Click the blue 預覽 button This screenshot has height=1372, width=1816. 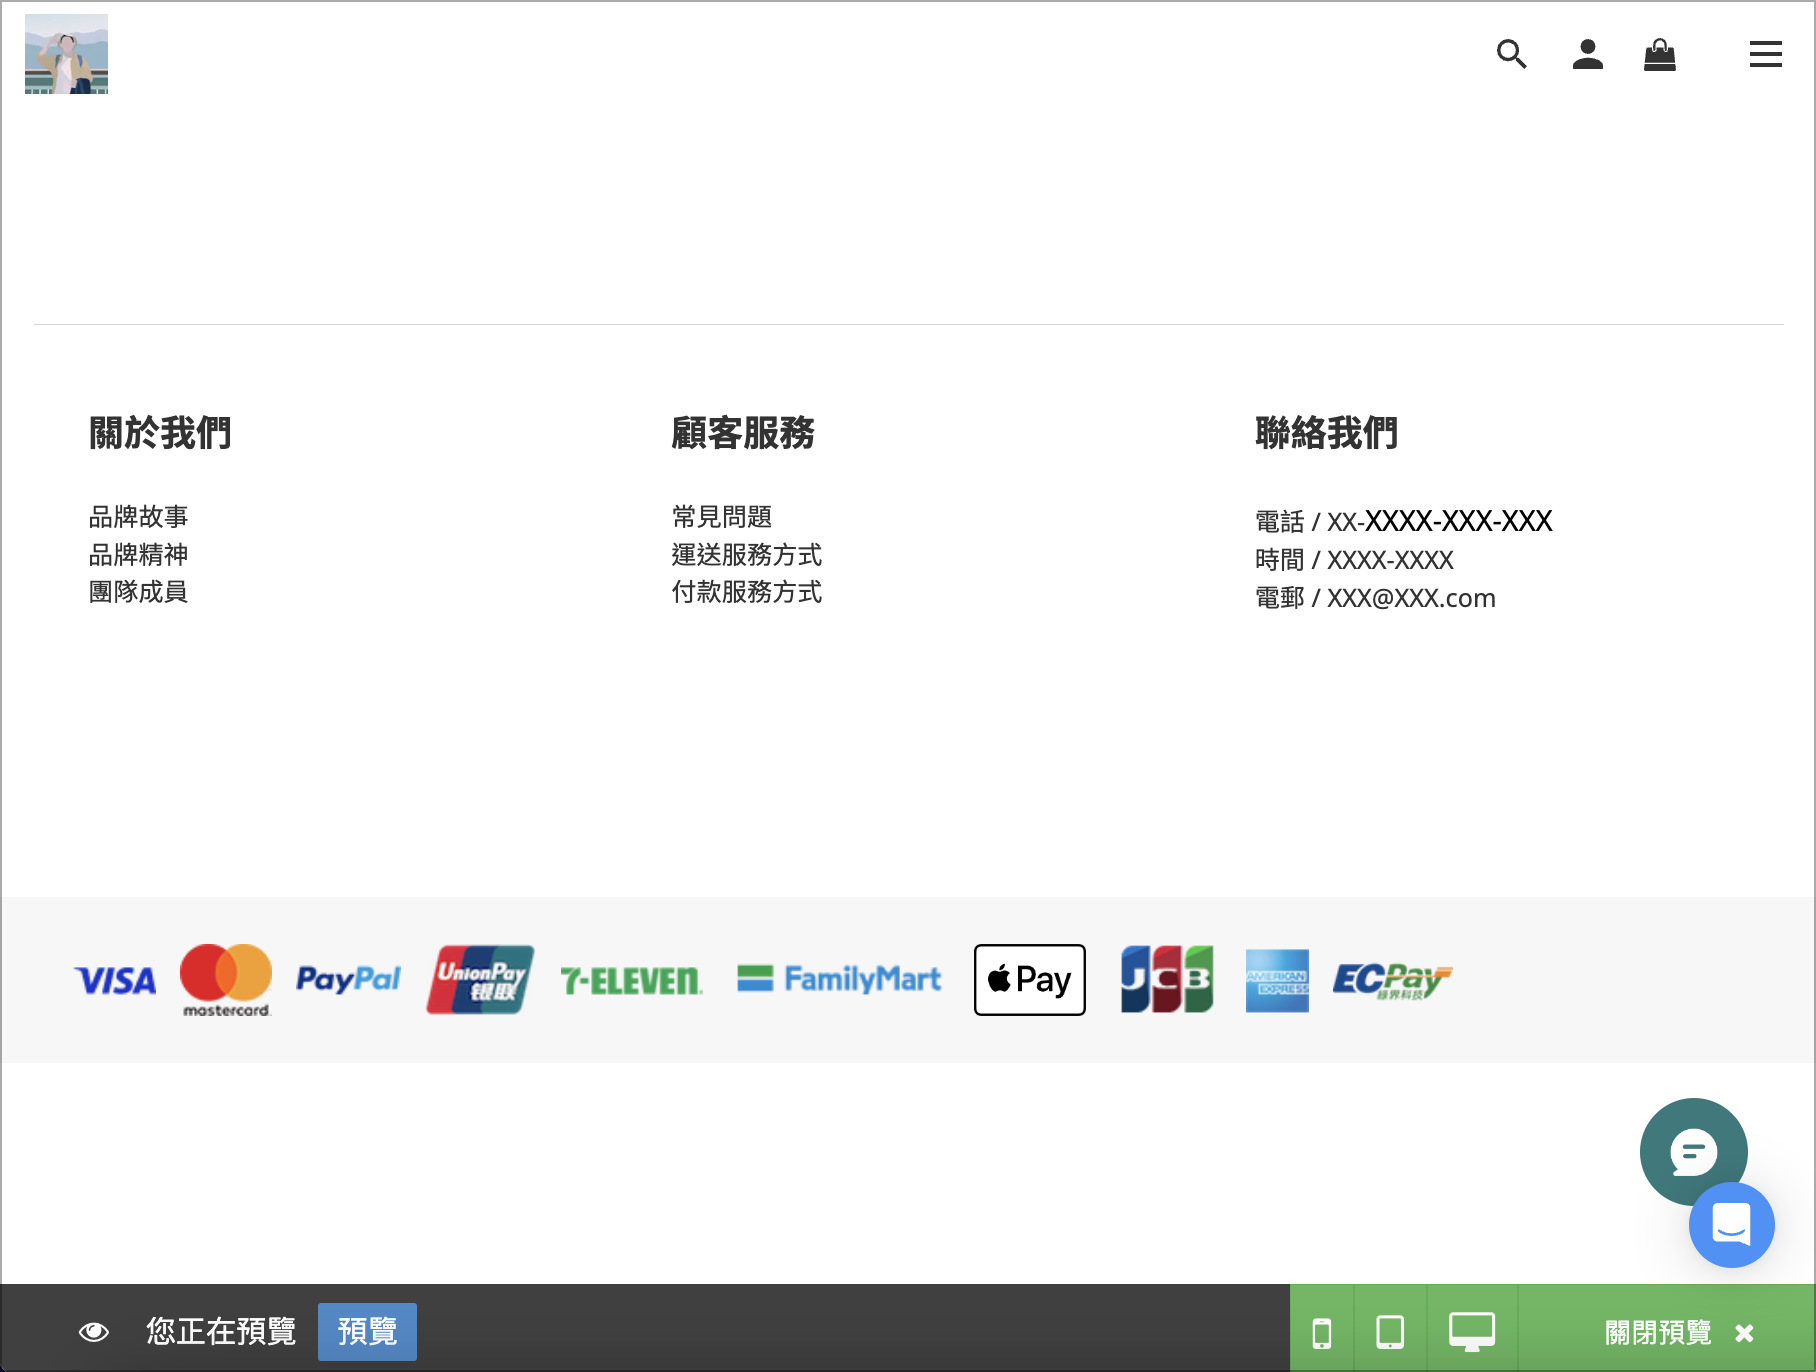(x=367, y=1331)
